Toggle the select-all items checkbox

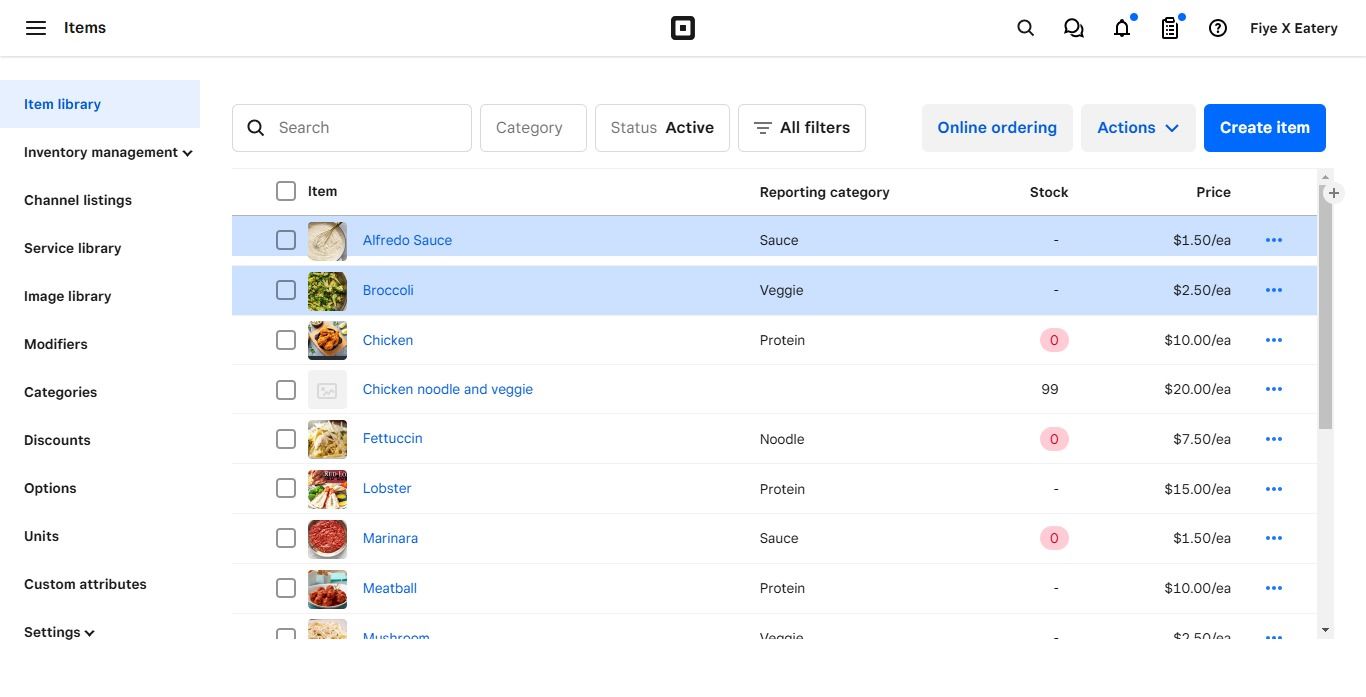(286, 191)
